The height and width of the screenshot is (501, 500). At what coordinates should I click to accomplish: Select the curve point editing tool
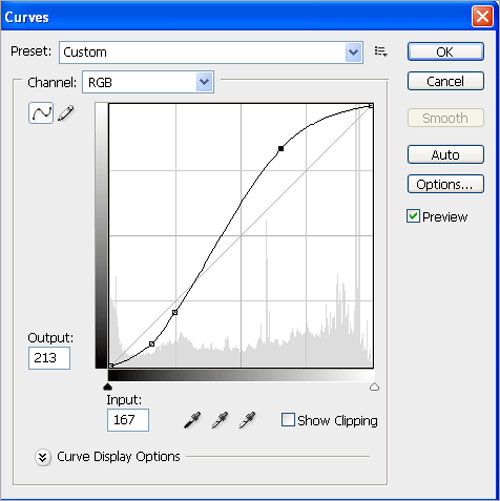(41, 113)
